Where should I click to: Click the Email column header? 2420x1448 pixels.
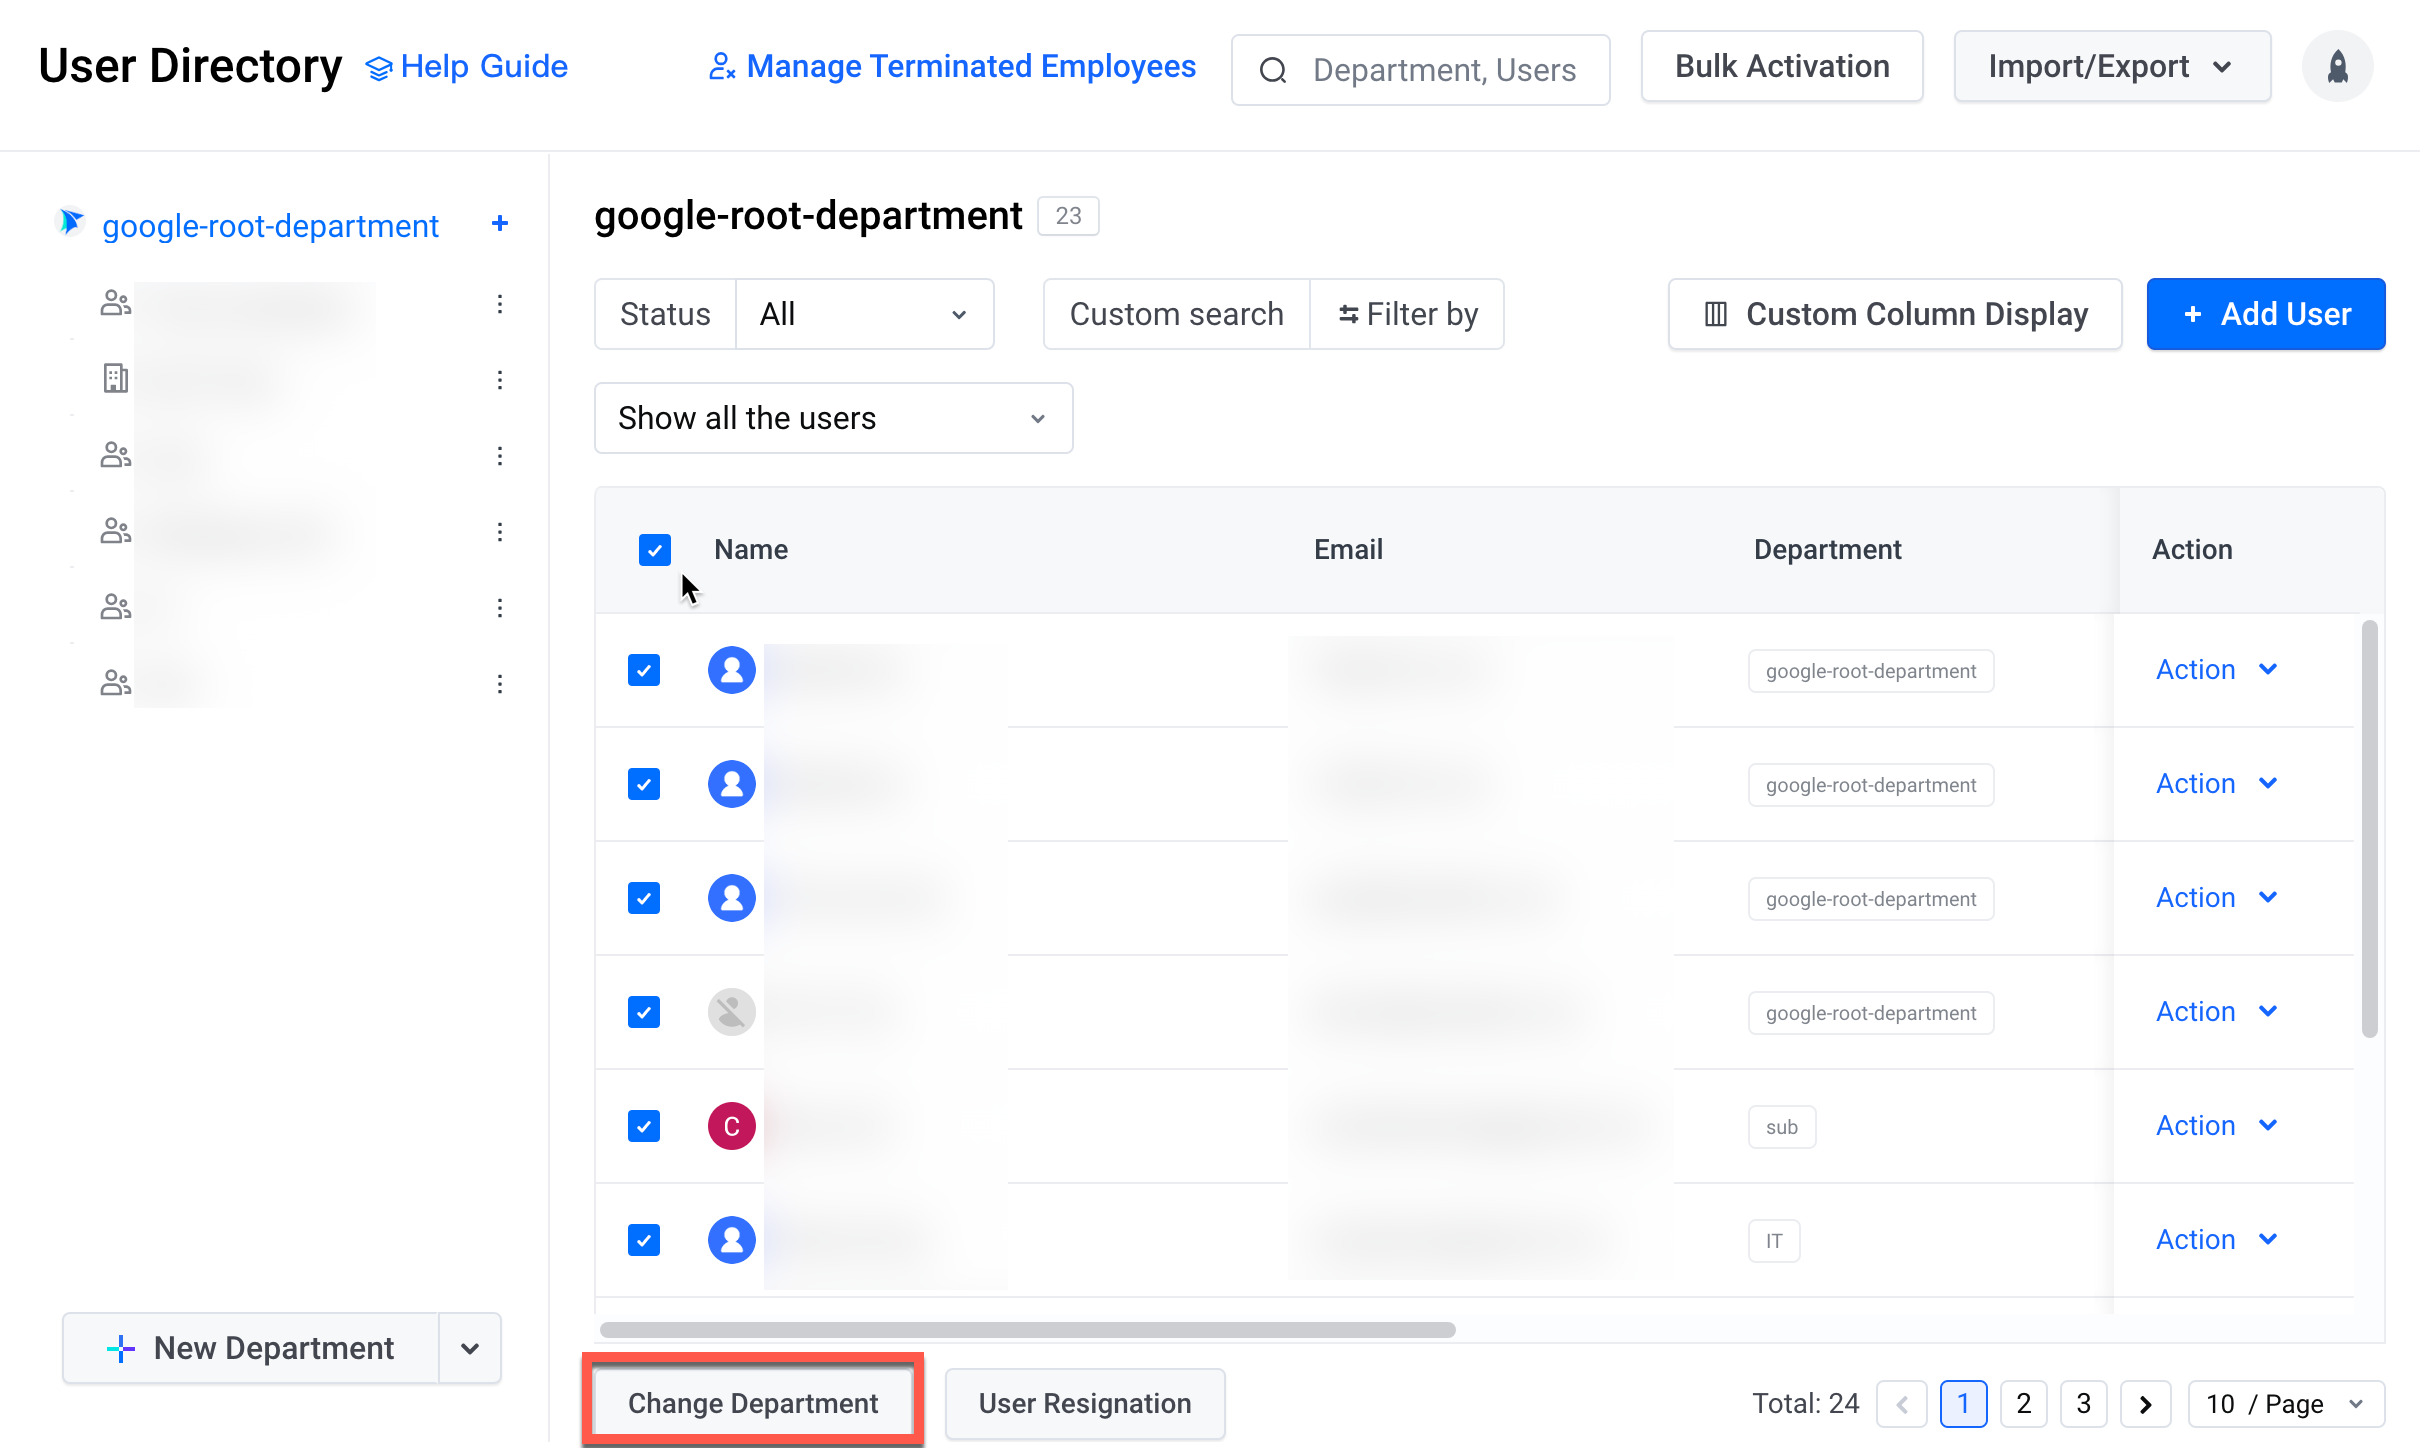[x=1348, y=550]
